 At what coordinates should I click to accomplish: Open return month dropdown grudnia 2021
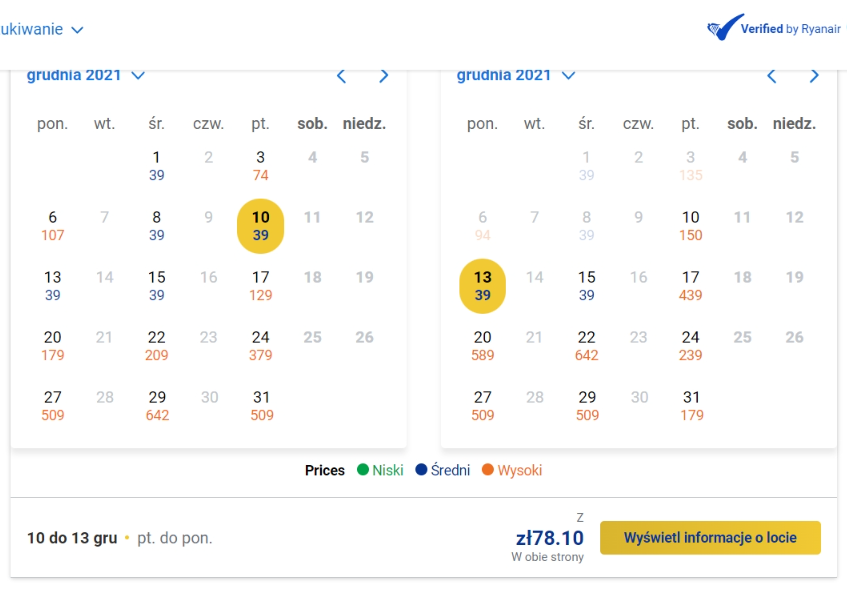tap(516, 75)
